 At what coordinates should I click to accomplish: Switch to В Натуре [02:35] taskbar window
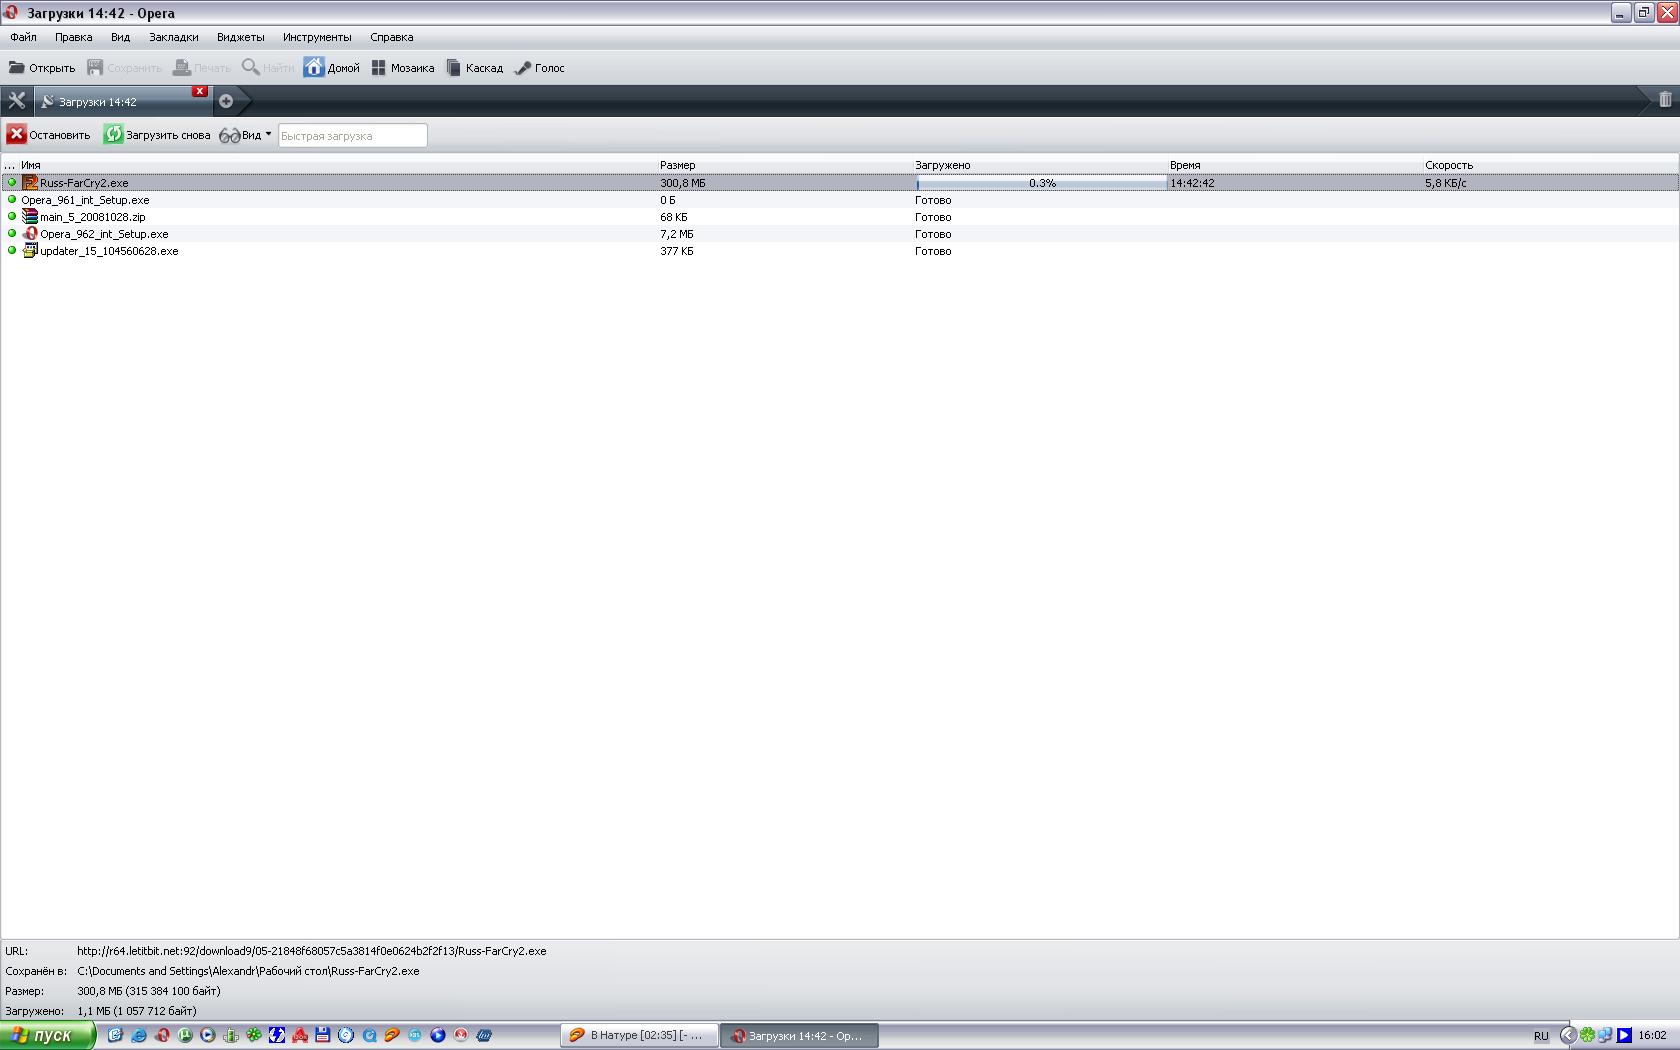[x=639, y=1035]
